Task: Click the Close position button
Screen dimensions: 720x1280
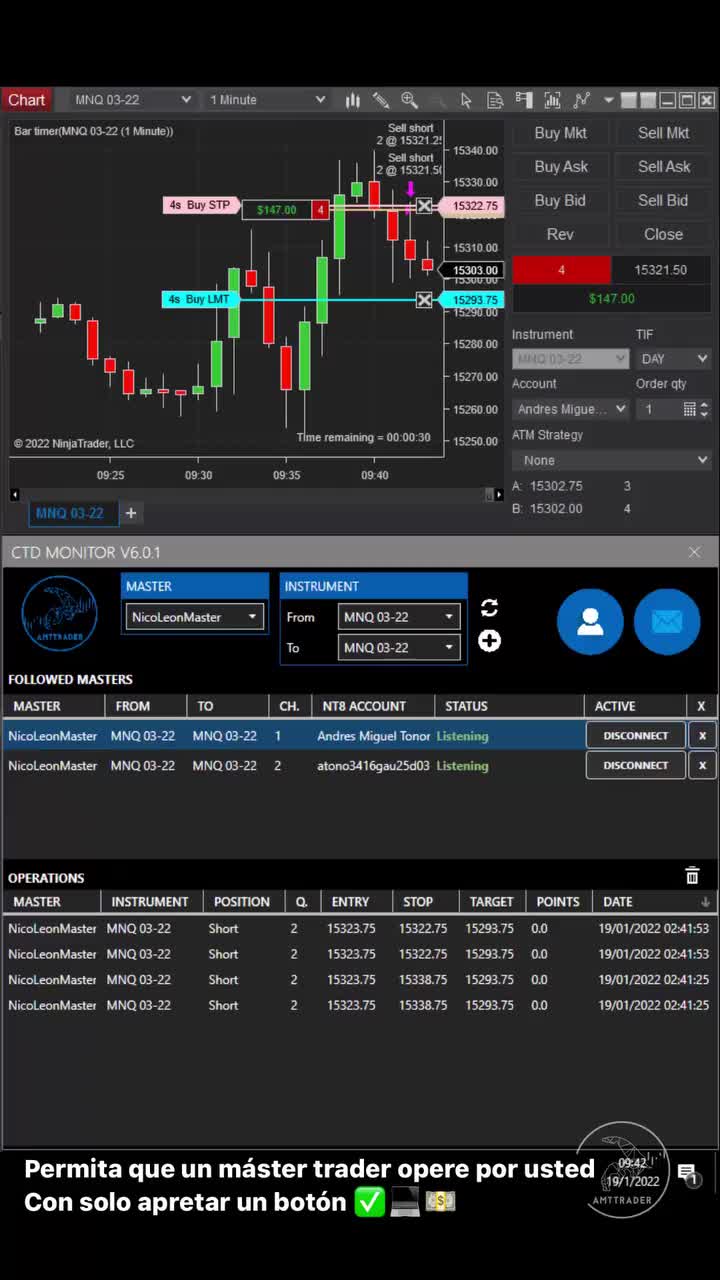Action: pyautogui.click(x=663, y=234)
